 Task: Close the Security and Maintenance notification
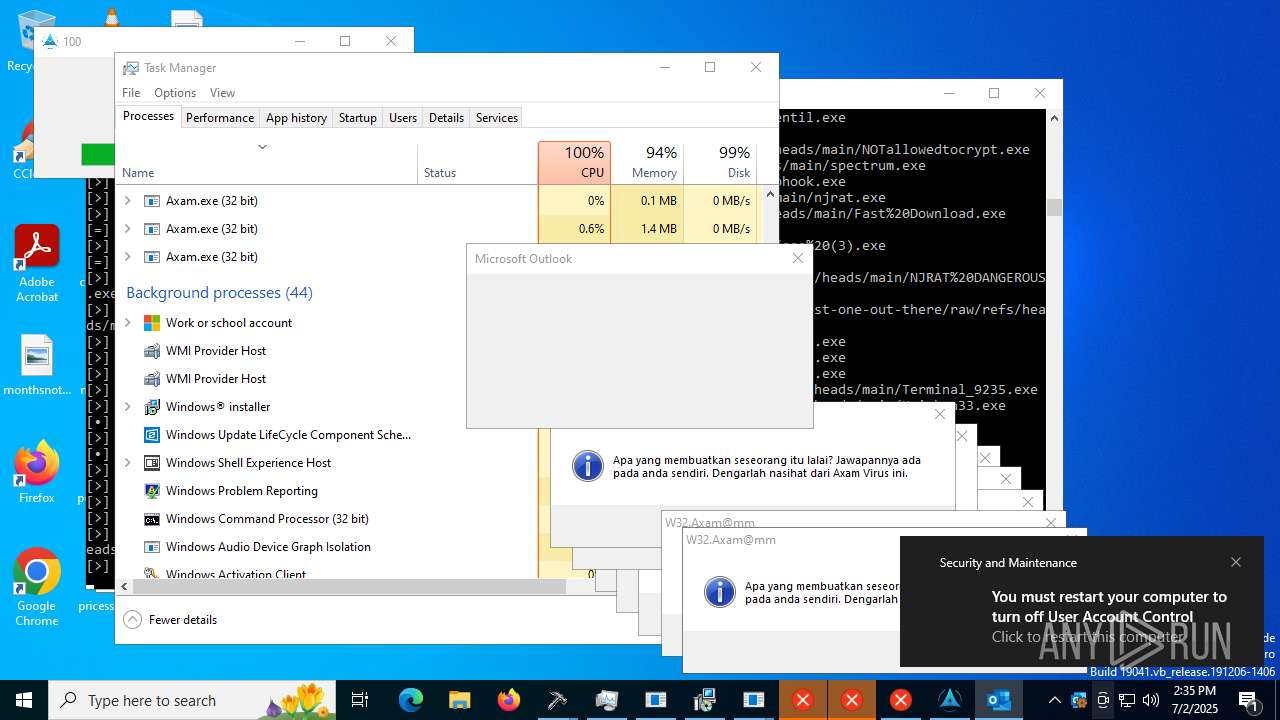click(x=1236, y=562)
